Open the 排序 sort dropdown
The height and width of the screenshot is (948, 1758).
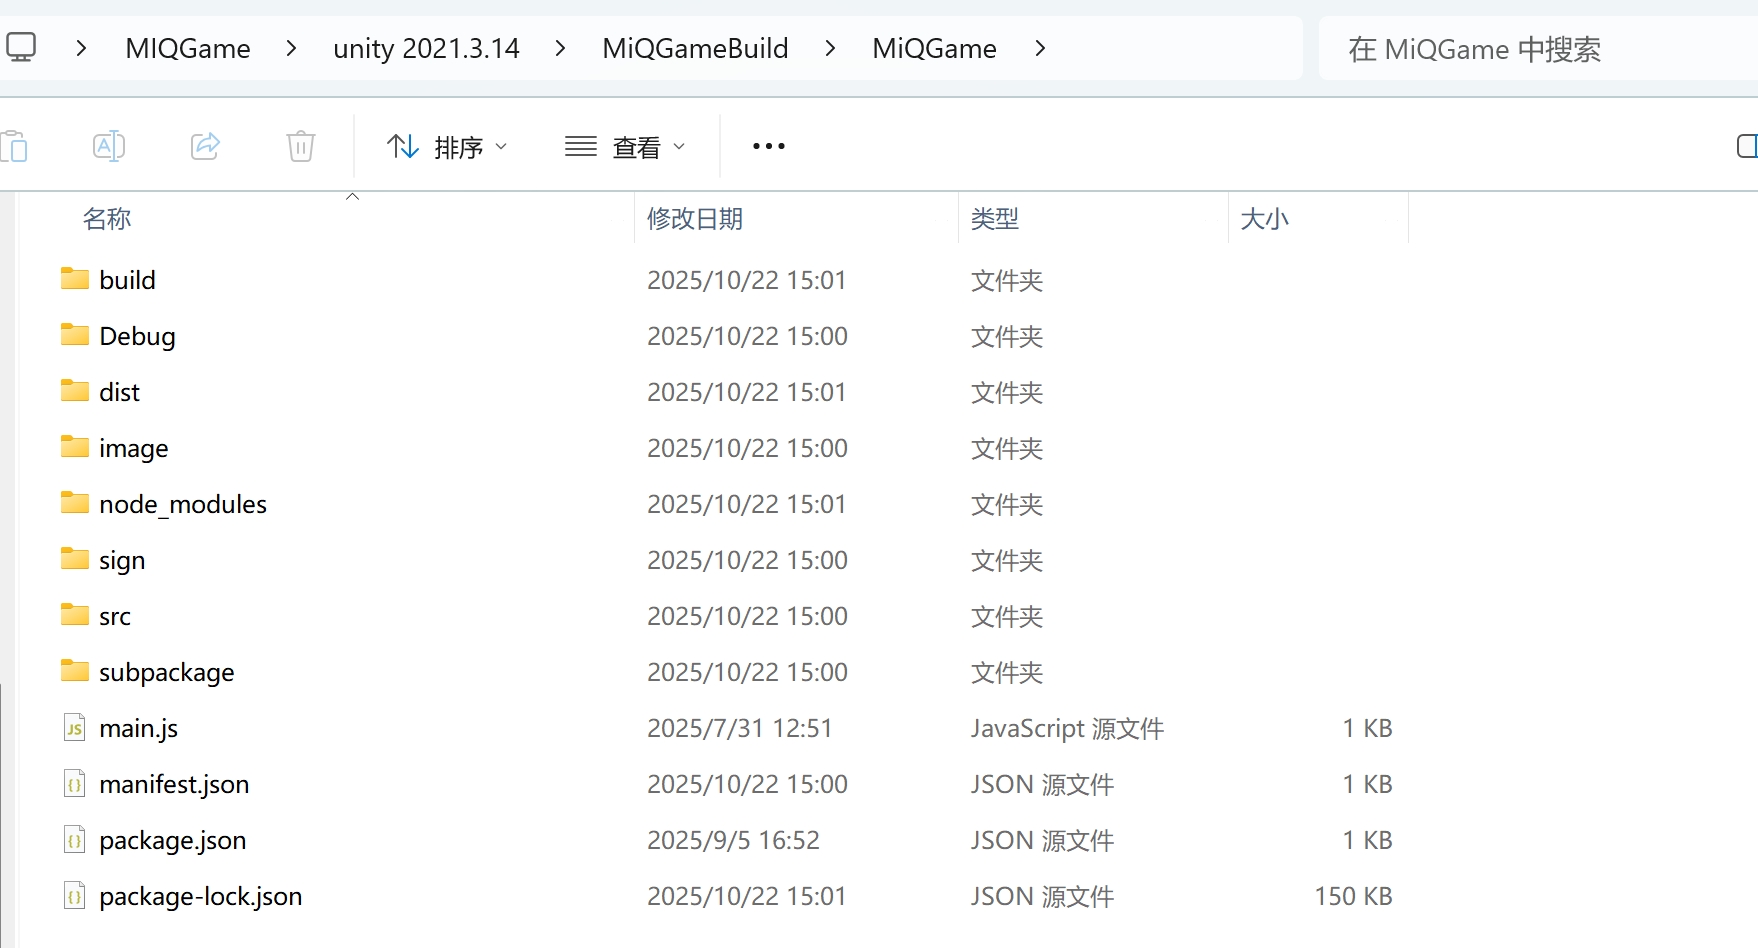click(447, 147)
